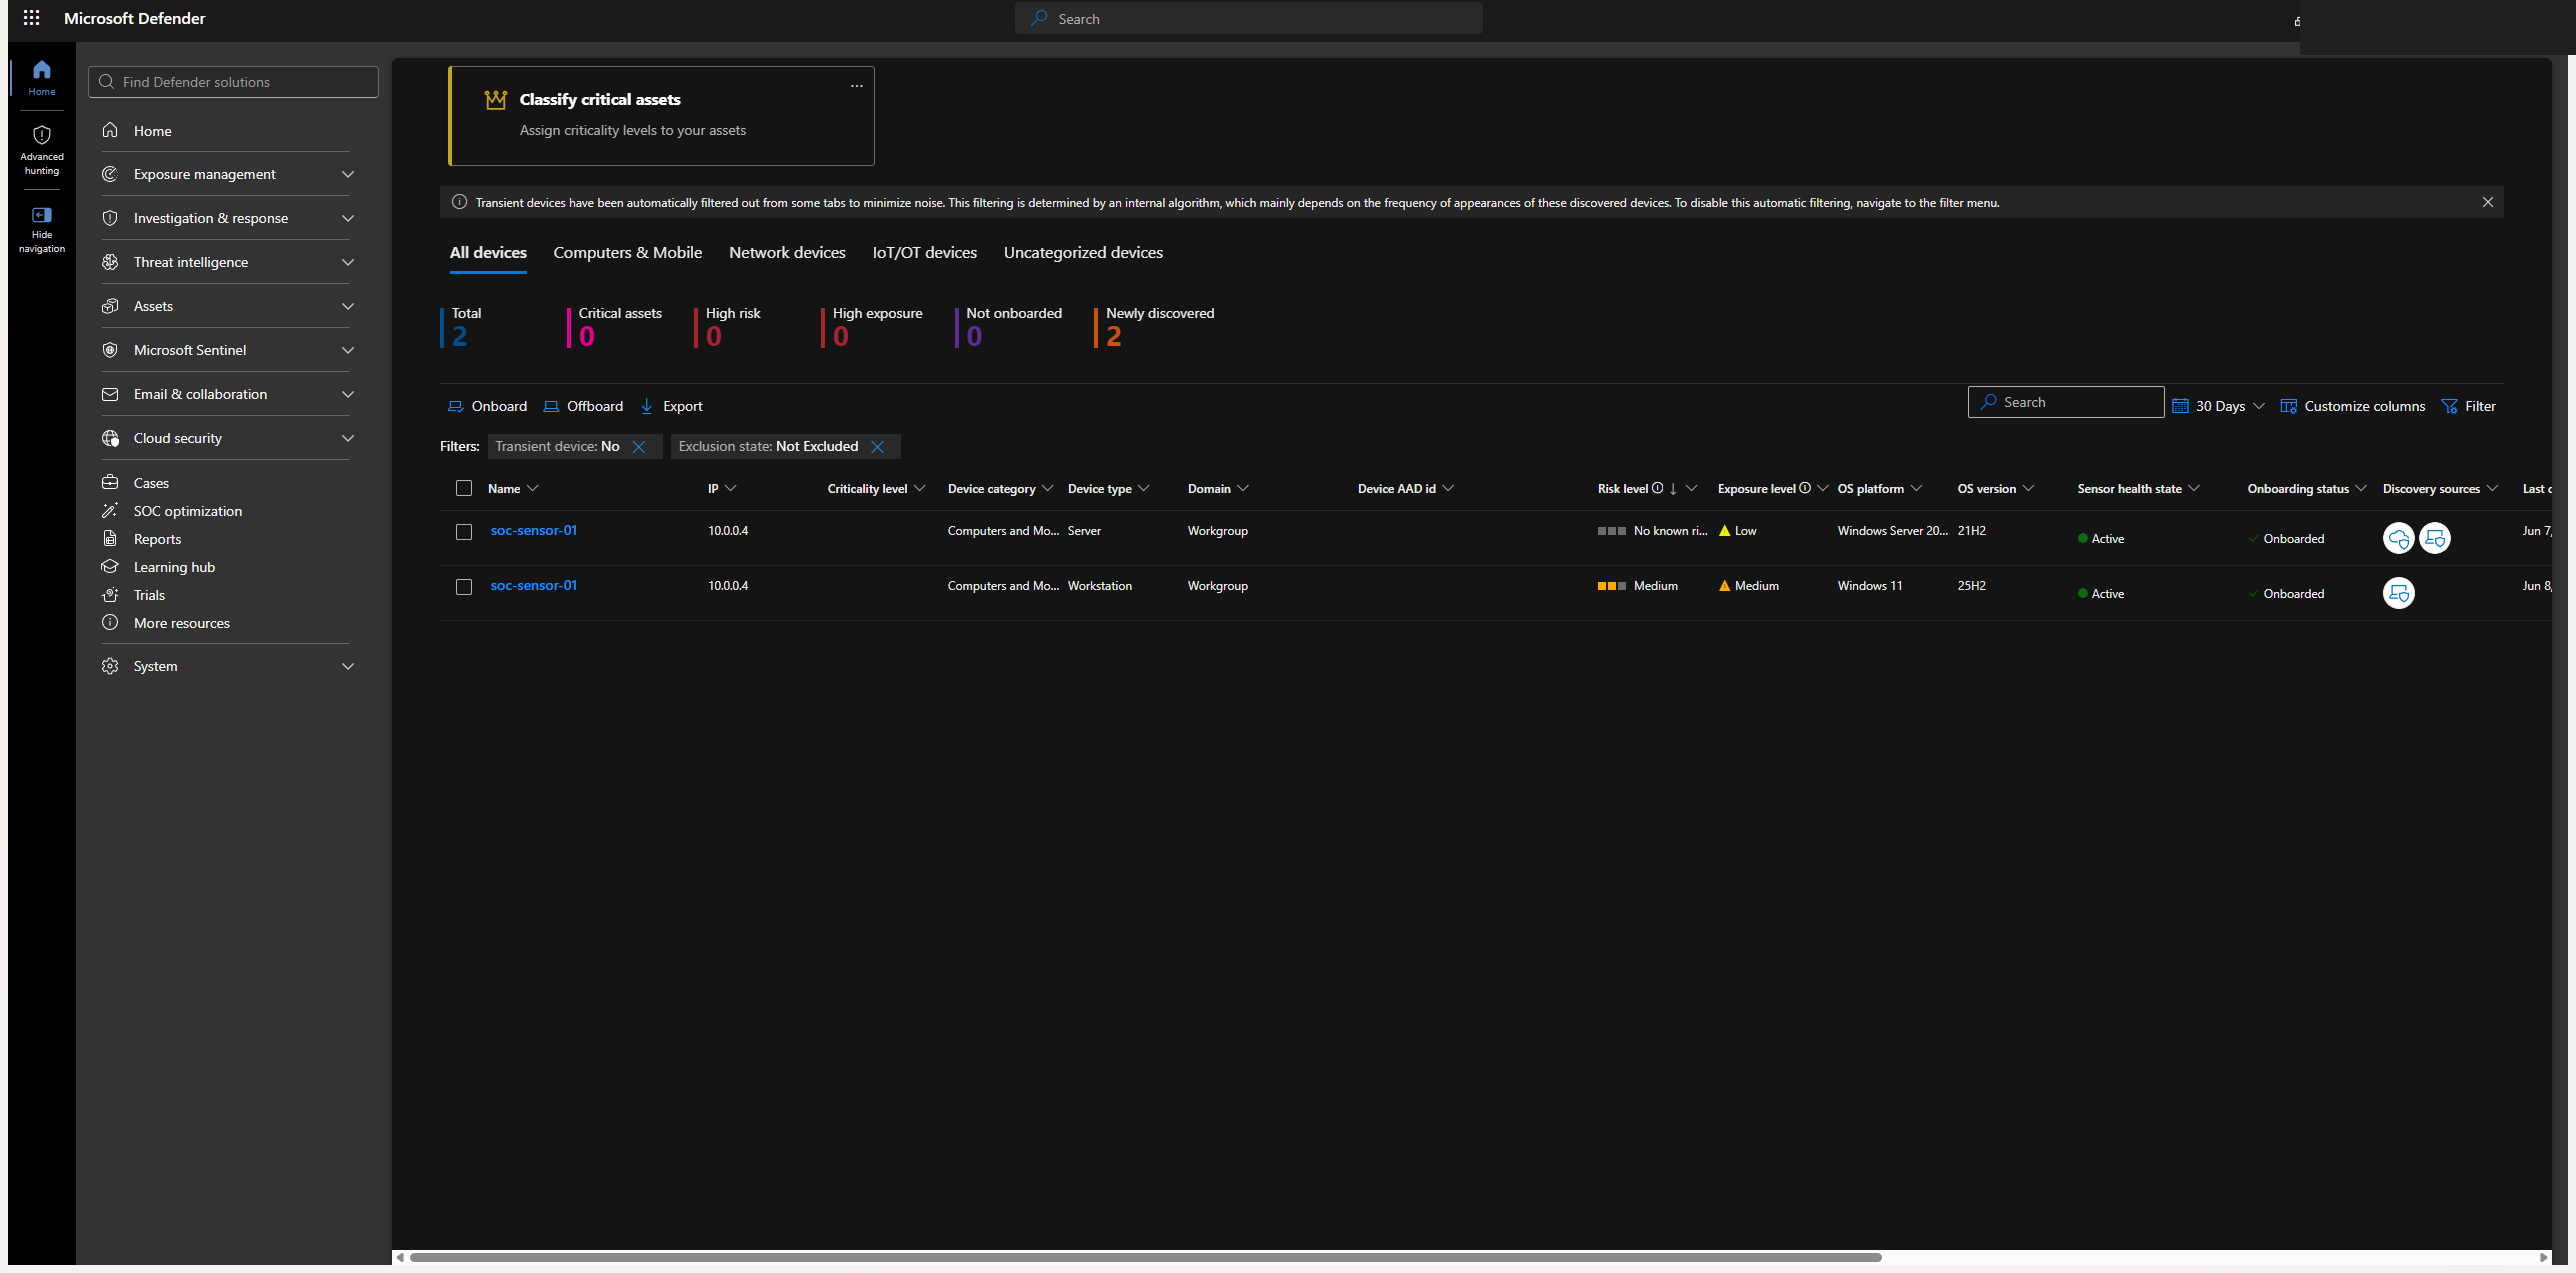
Task: Click the horizontal scrollbar thumb
Action: pos(1145,1257)
